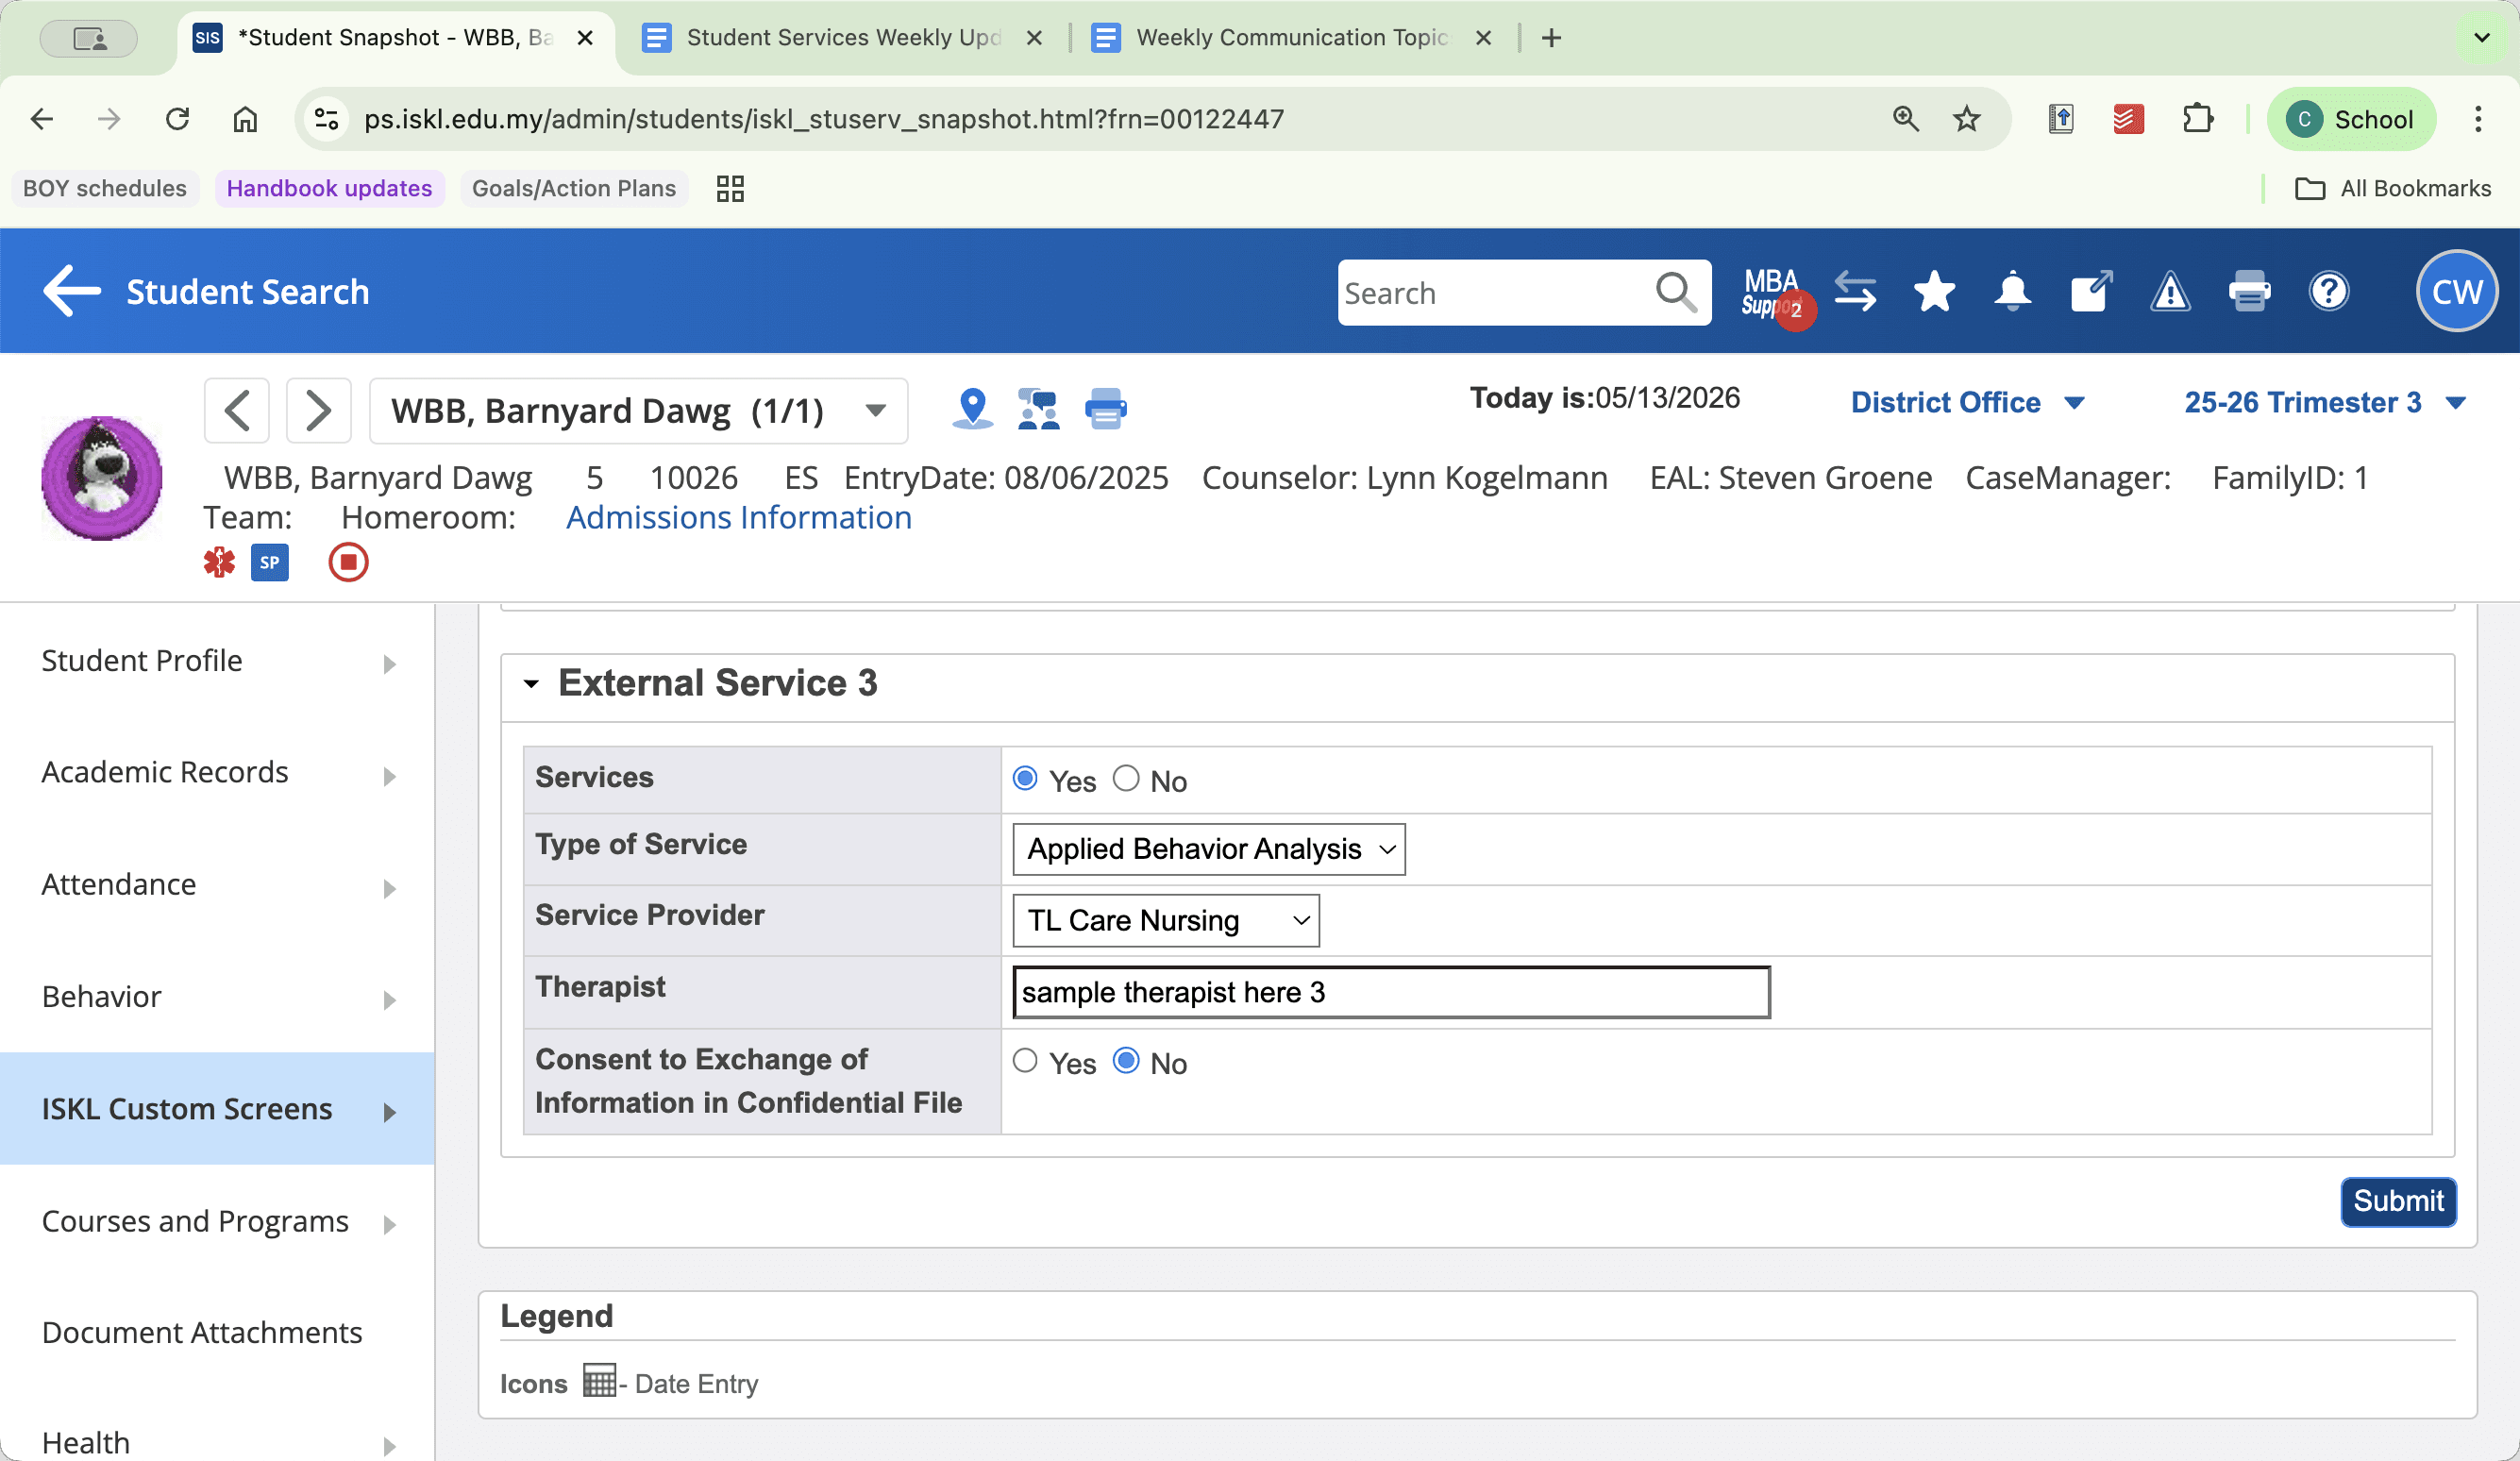The image size is (2520, 1461).
Task: Open Handbook updates bookmark
Action: 329,188
